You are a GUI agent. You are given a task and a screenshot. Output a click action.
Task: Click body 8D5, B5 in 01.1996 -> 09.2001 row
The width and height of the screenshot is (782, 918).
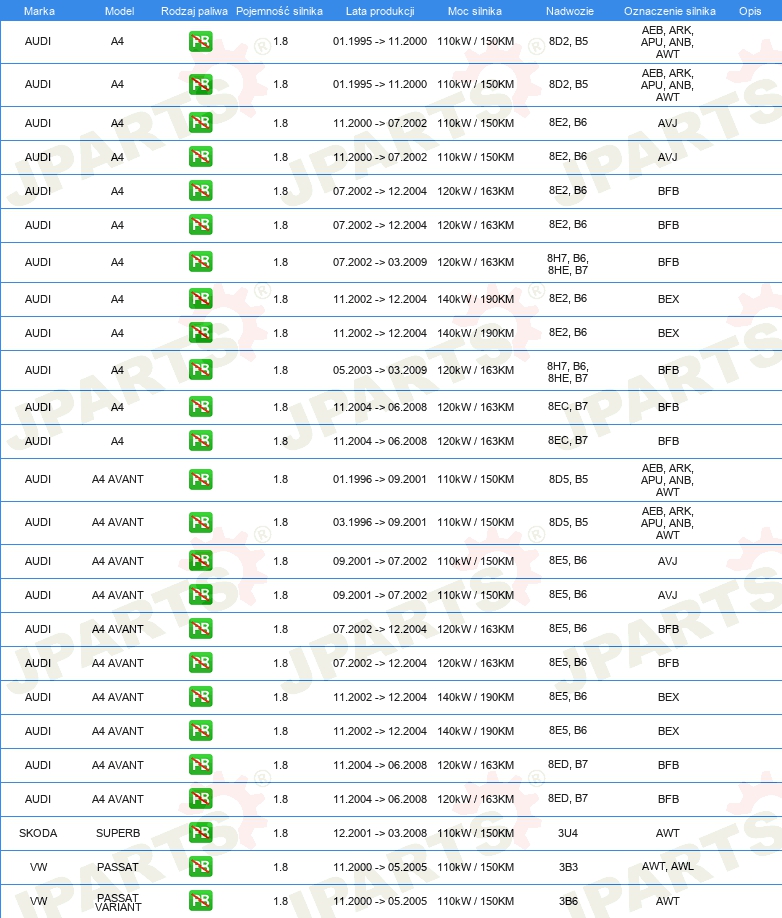[568, 479]
